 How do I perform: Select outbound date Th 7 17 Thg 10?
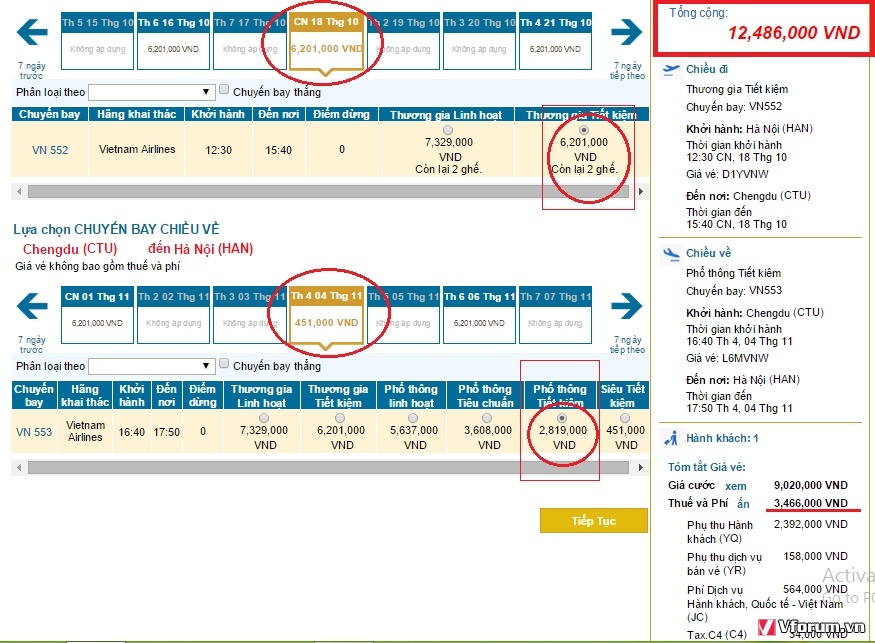[x=249, y=41]
